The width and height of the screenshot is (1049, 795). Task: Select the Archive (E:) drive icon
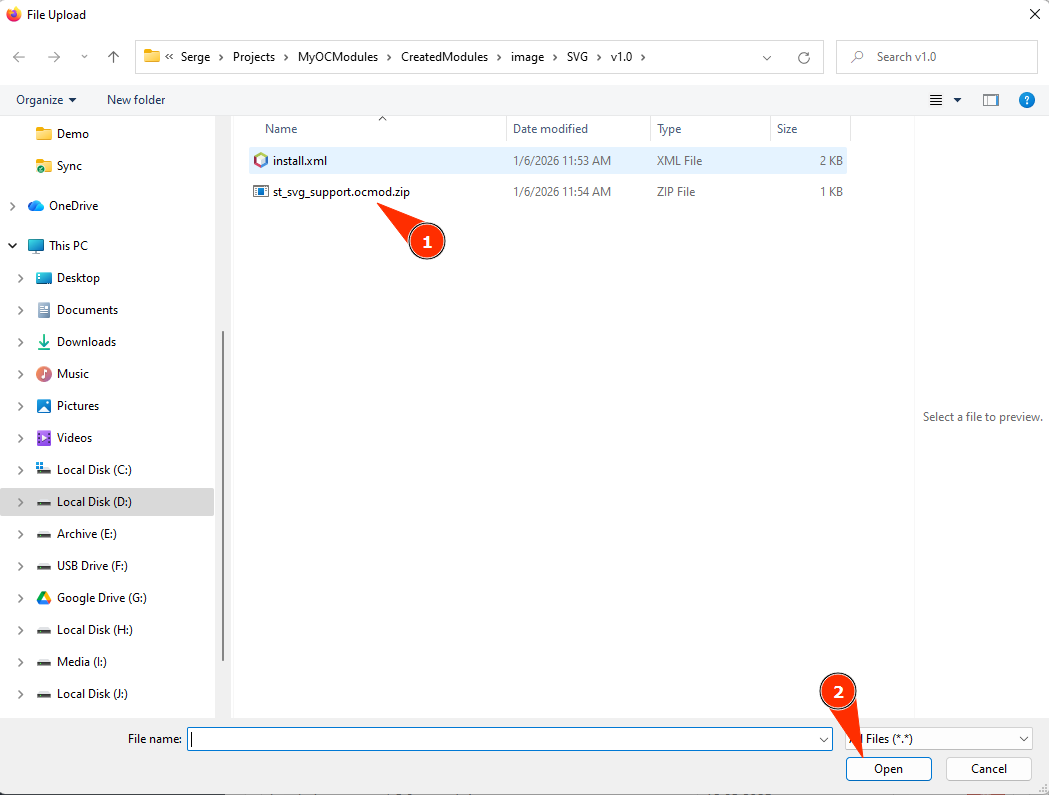[43, 535]
